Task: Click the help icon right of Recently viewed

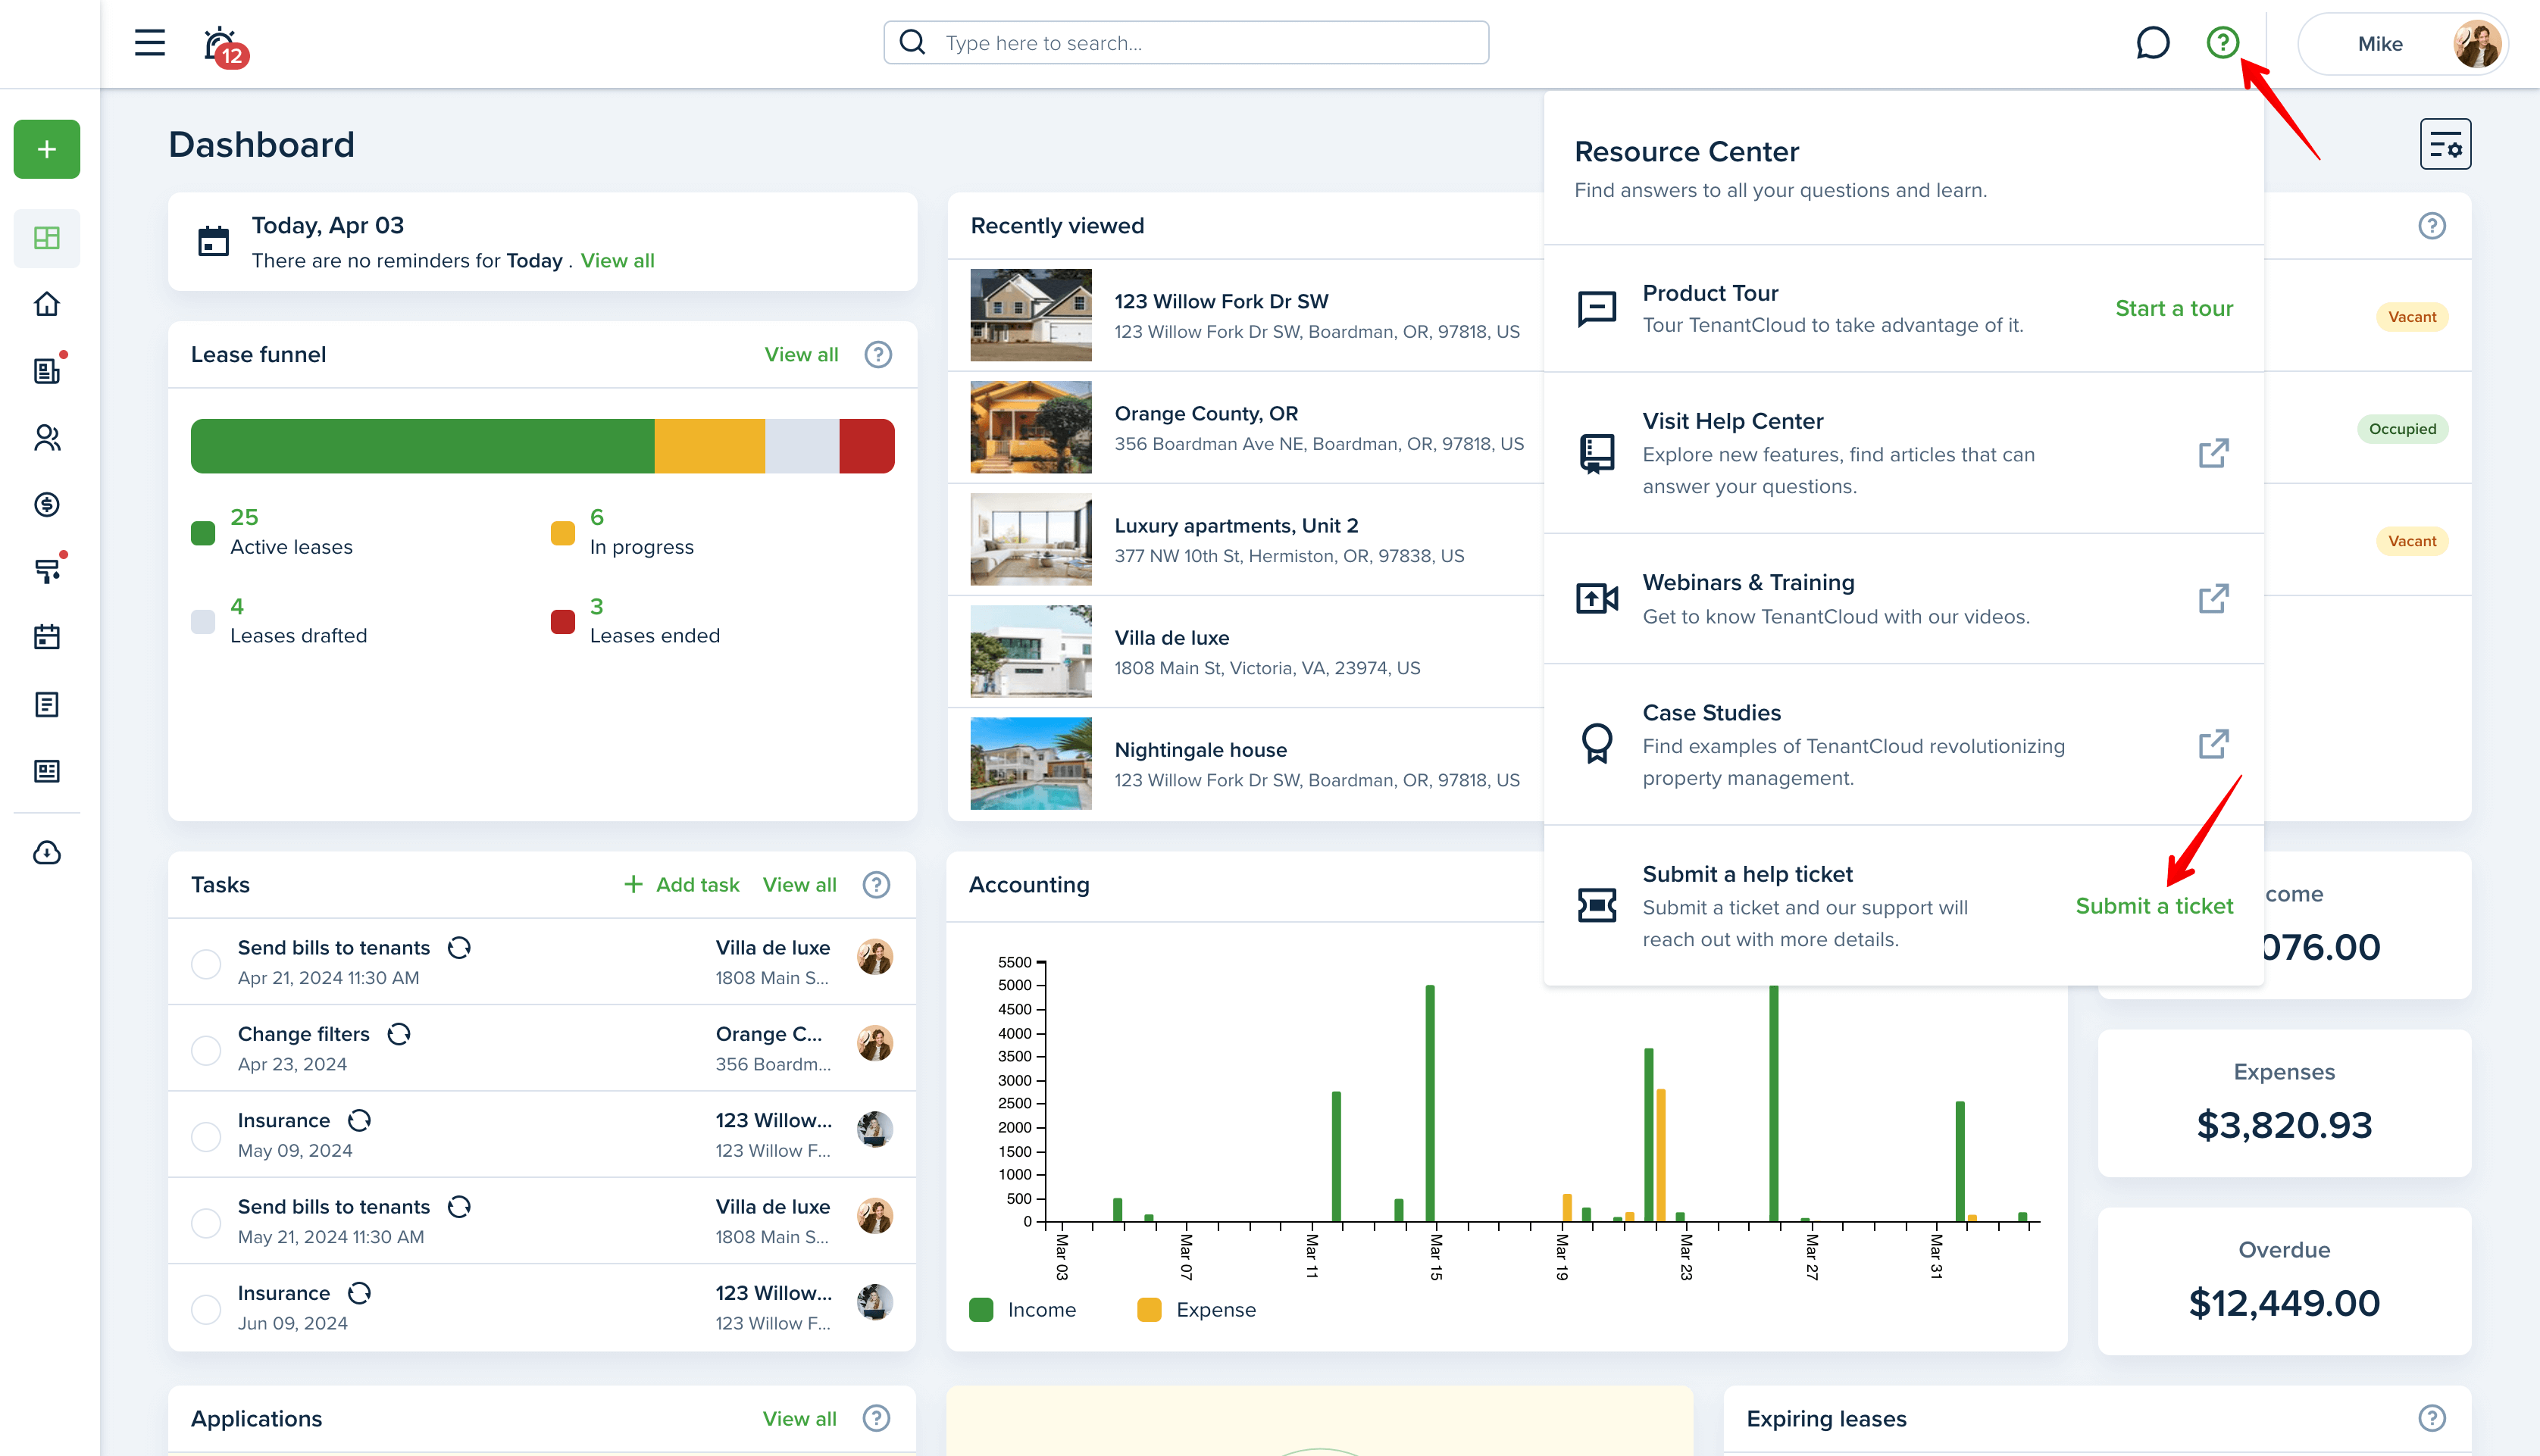Action: [x=2432, y=226]
